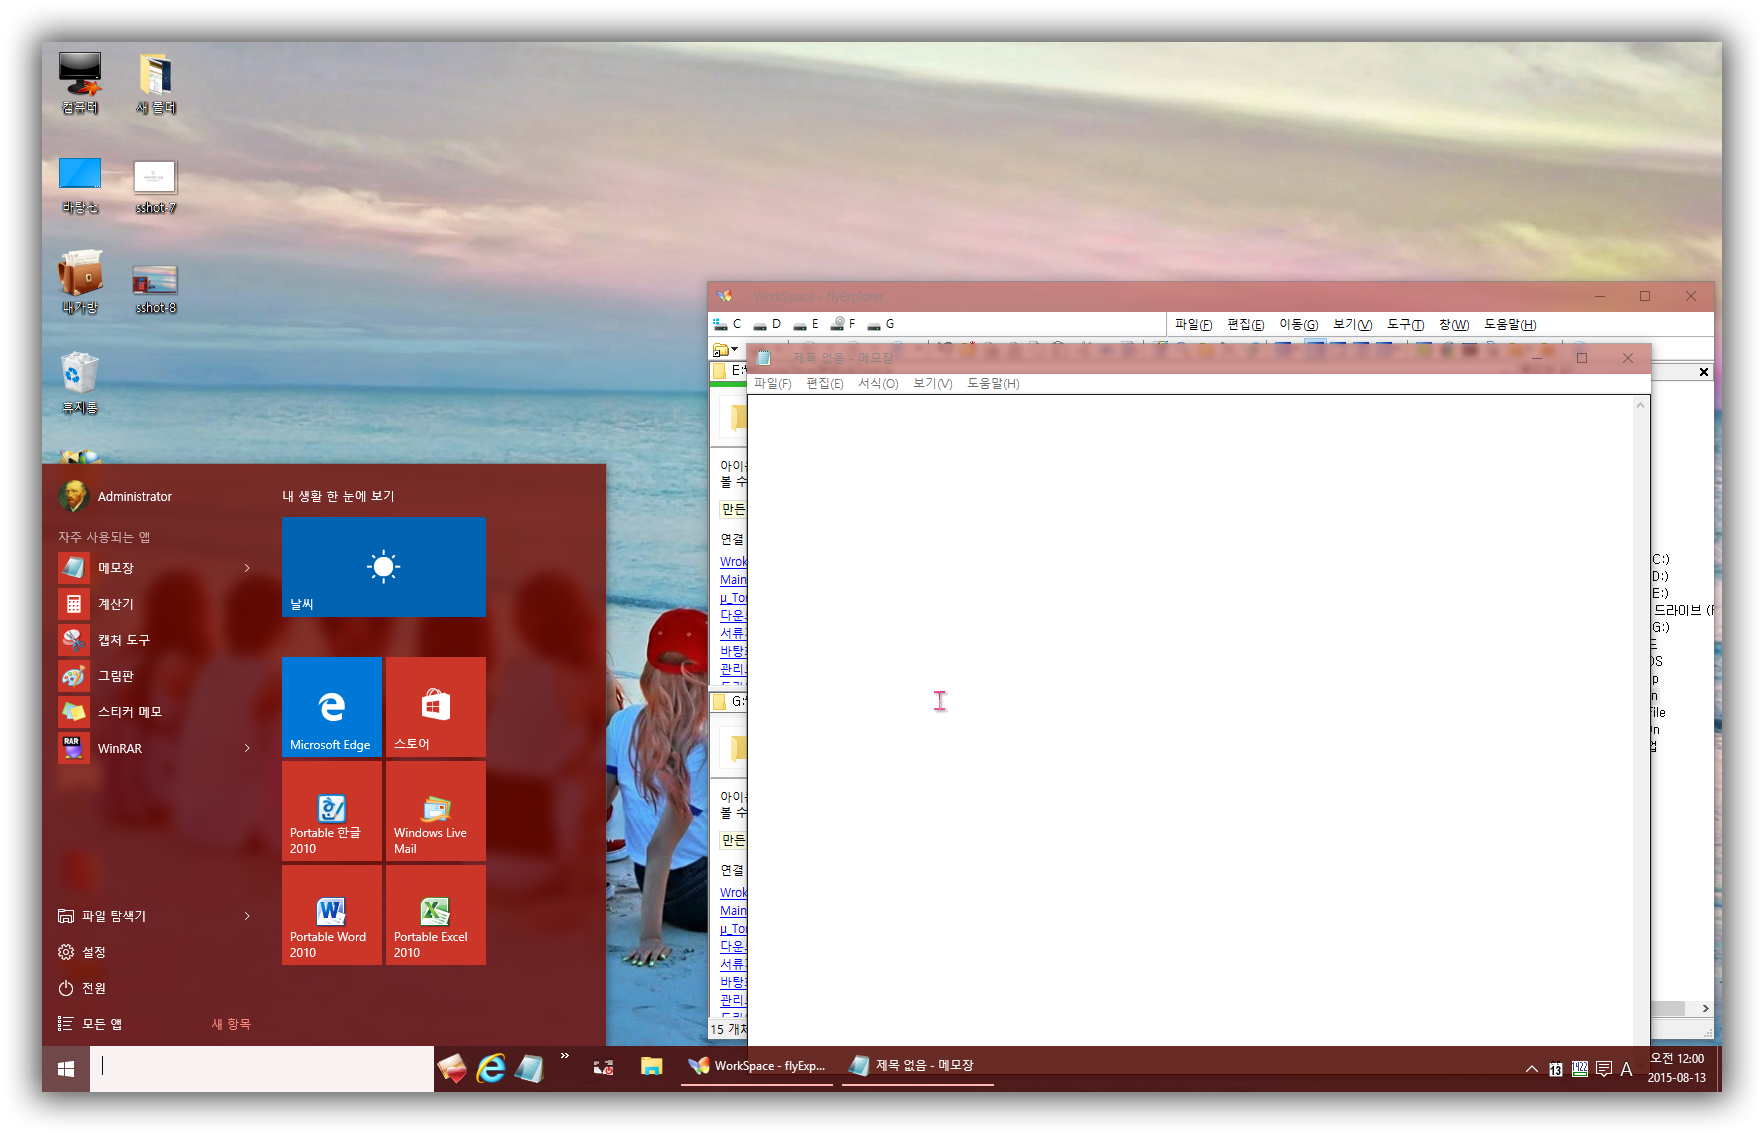Switch to 제목 없음 메모장 taskbar button
This screenshot has width=1764, height=1134.
point(917,1067)
